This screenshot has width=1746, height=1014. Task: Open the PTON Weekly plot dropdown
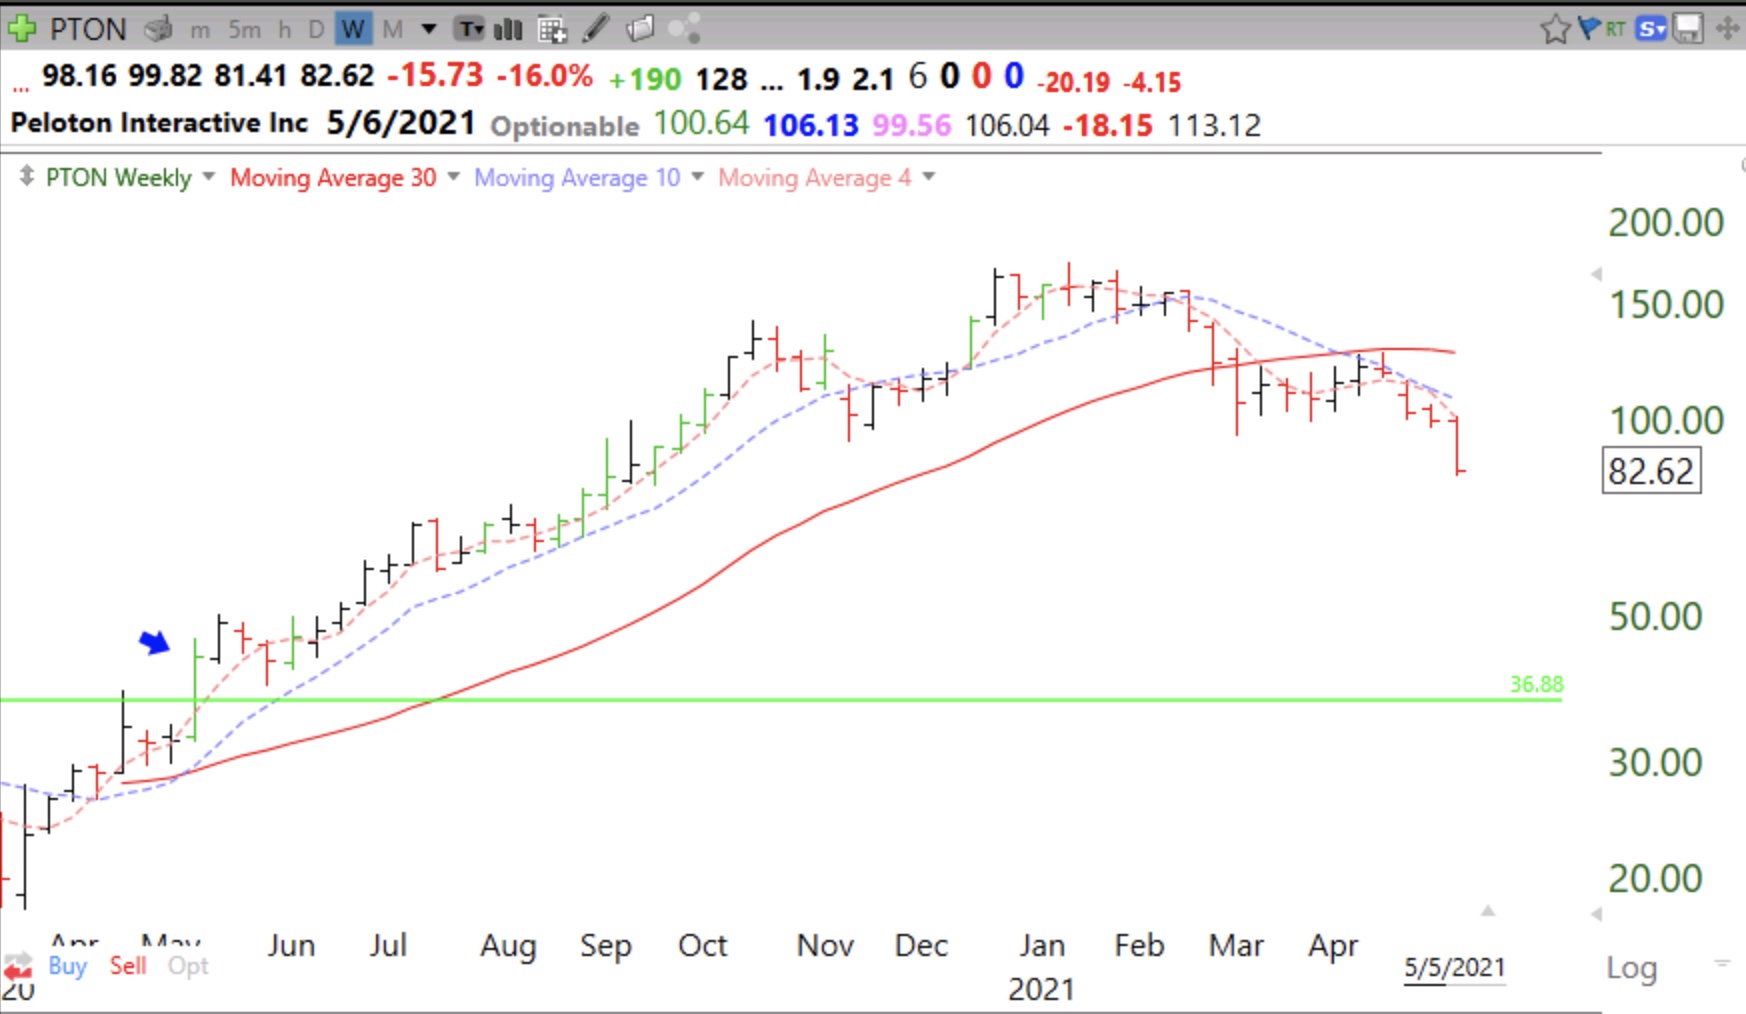208,176
